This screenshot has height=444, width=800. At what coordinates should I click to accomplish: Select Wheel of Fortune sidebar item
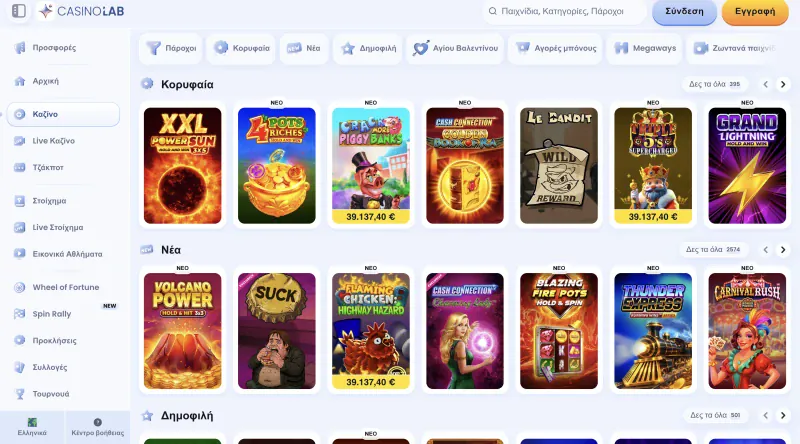(x=63, y=287)
